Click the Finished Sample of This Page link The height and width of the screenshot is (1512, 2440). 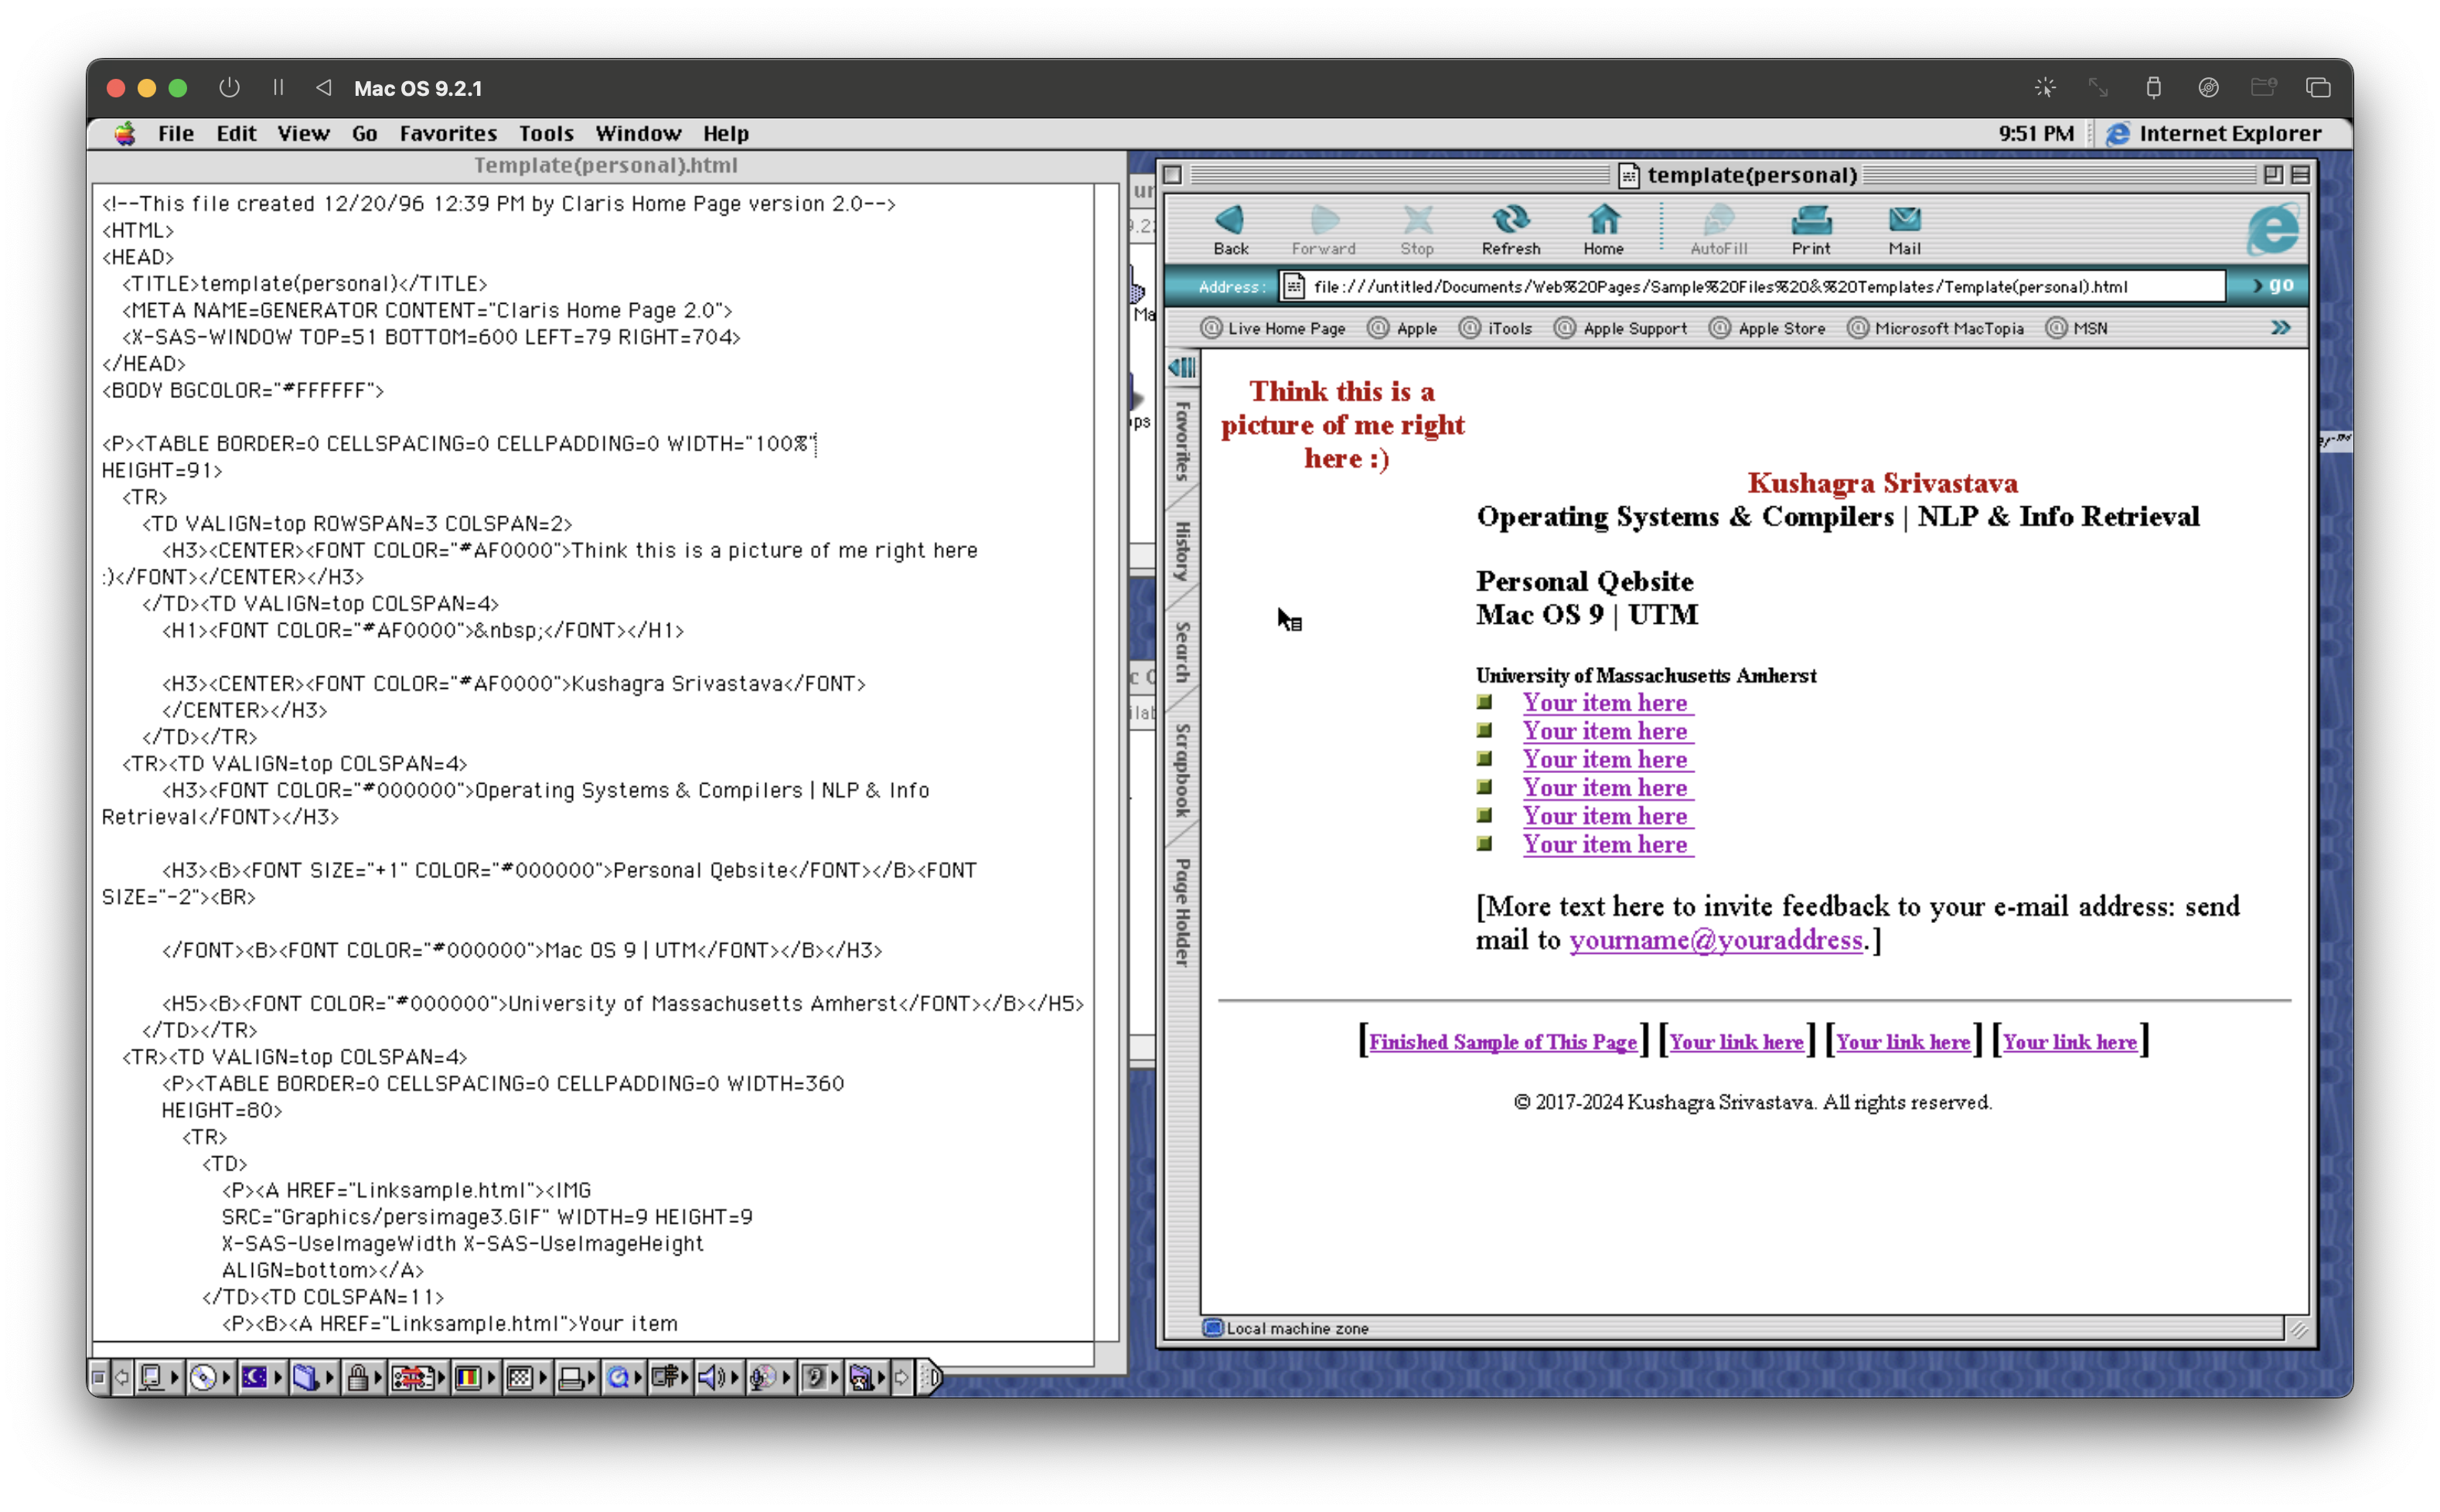(1502, 1042)
